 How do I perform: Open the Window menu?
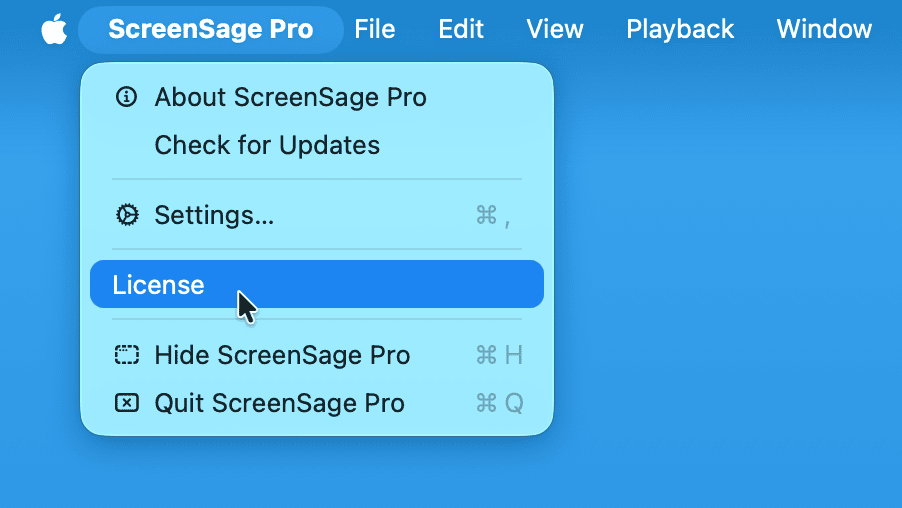pyautogui.click(x=824, y=29)
